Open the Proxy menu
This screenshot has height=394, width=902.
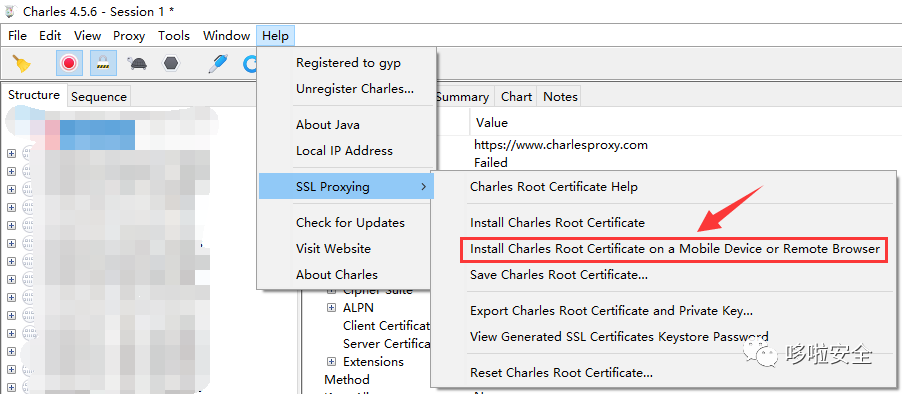[129, 36]
